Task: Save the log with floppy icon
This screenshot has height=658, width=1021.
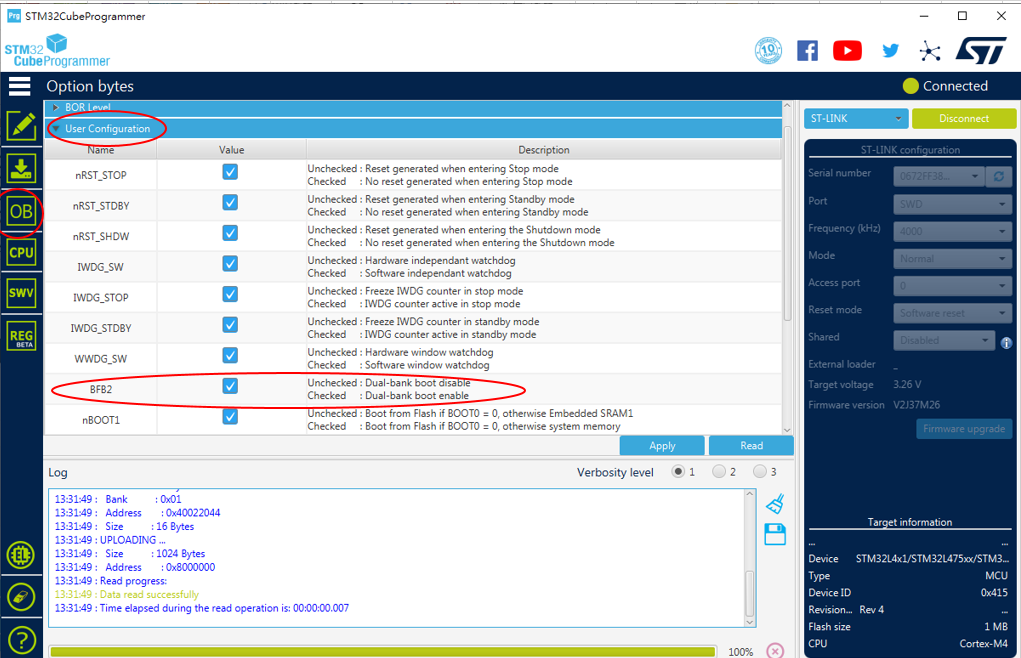Action: click(x=775, y=535)
